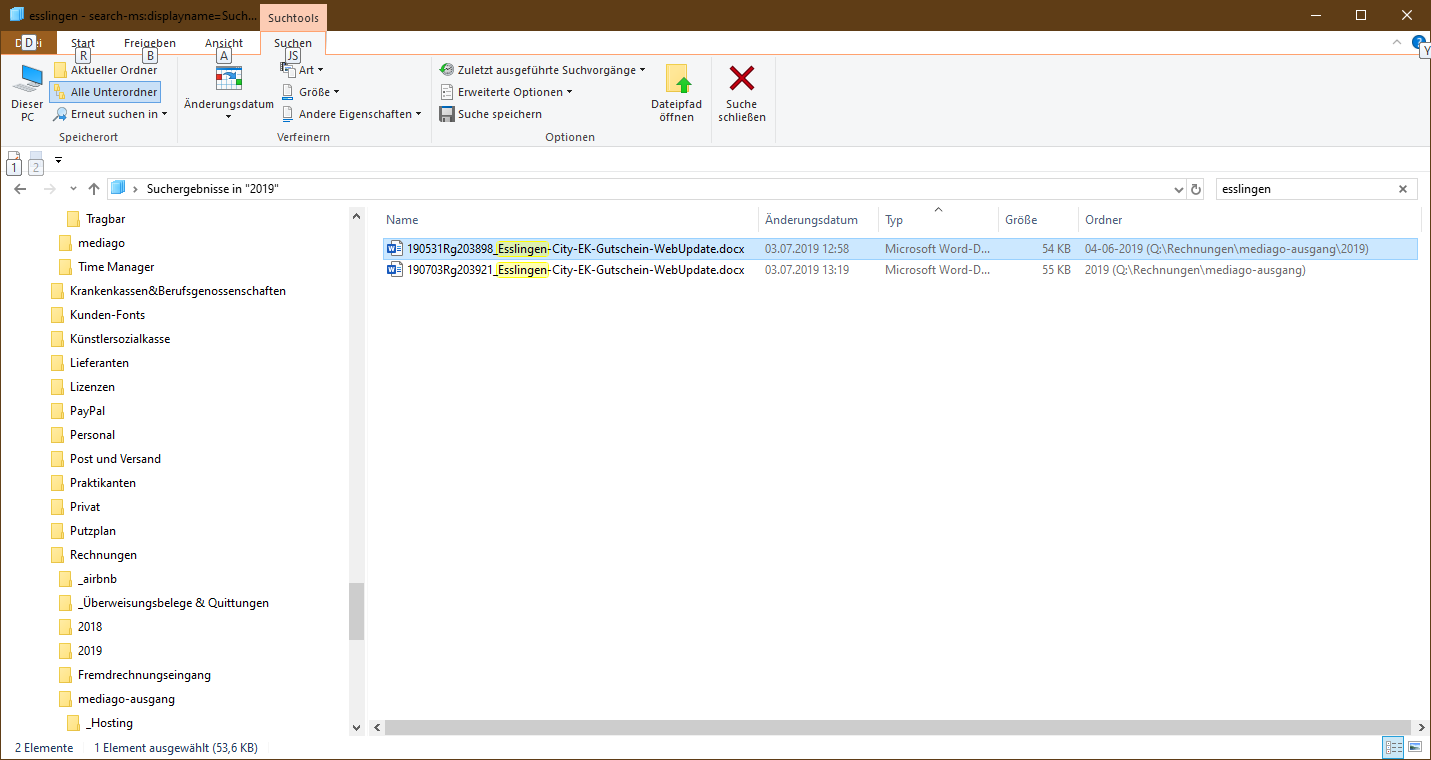Click the Suchtools contextual tab header
Screen dimensions: 1431x760
tap(293, 17)
